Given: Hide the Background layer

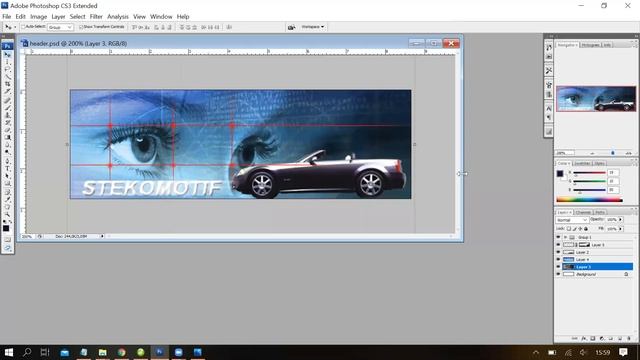Looking at the screenshot, I should tap(558, 274).
